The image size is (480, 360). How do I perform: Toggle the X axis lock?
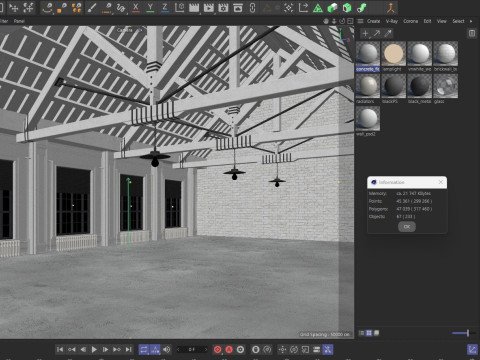coord(136,7)
